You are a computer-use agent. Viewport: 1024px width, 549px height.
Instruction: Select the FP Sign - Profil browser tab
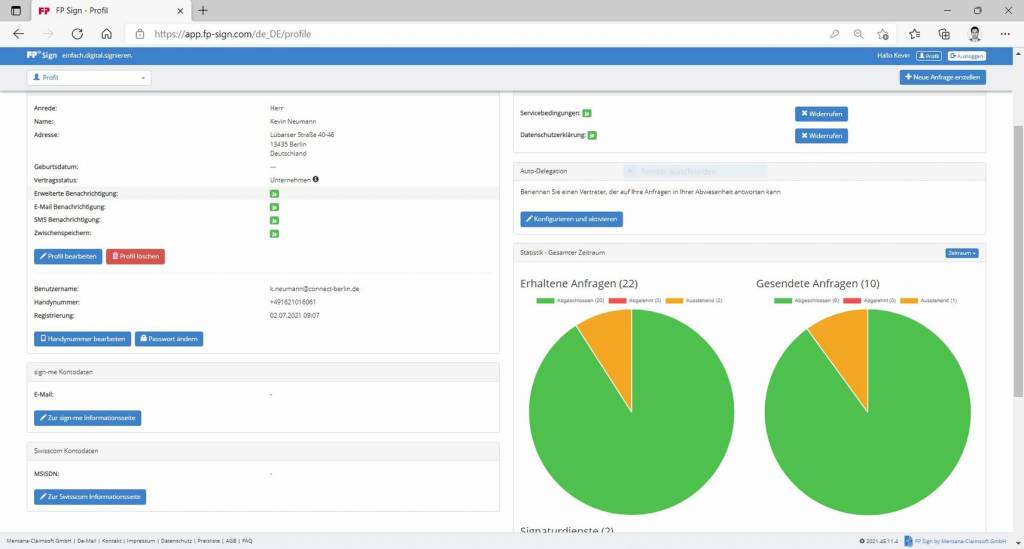click(105, 10)
